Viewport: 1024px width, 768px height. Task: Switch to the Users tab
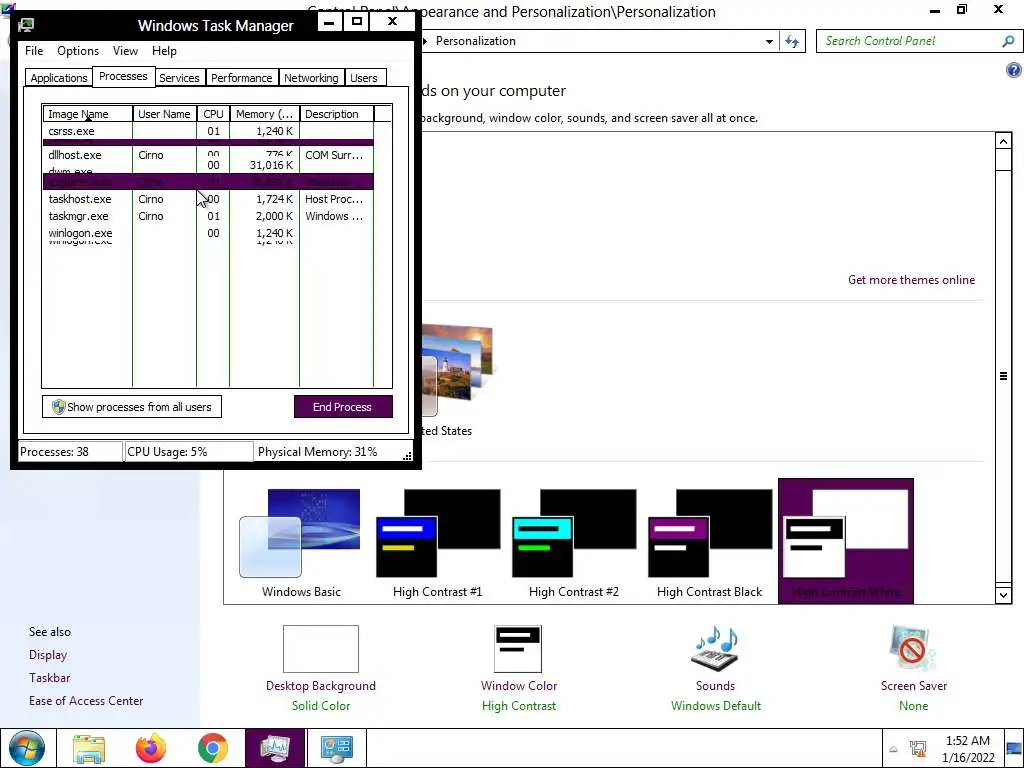[x=363, y=78]
